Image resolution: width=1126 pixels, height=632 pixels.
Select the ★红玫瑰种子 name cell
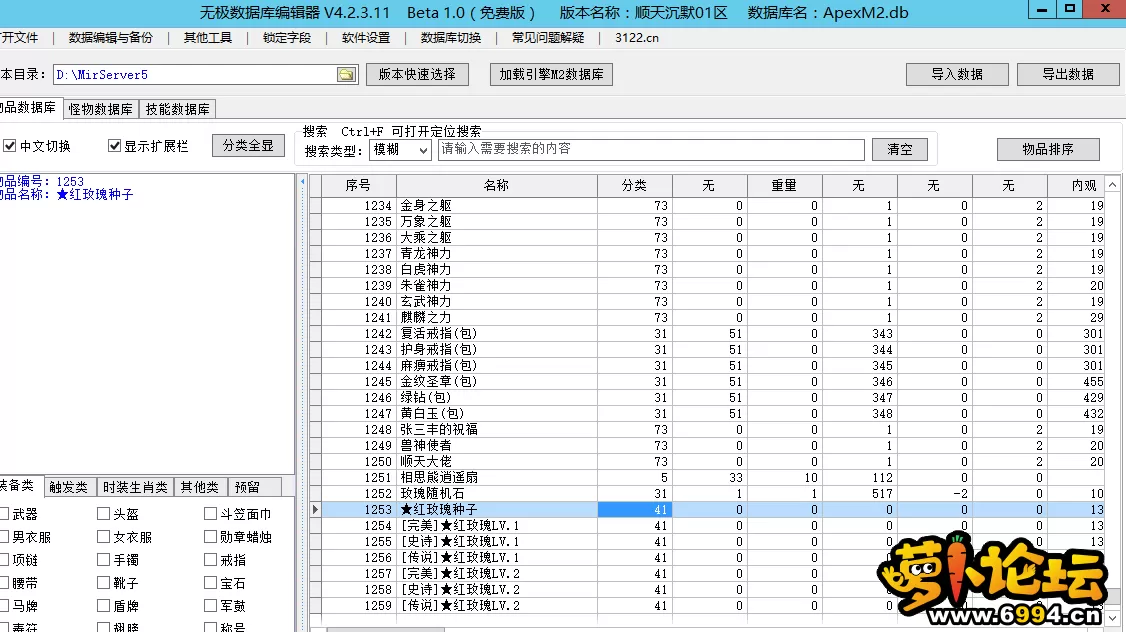[496, 509]
